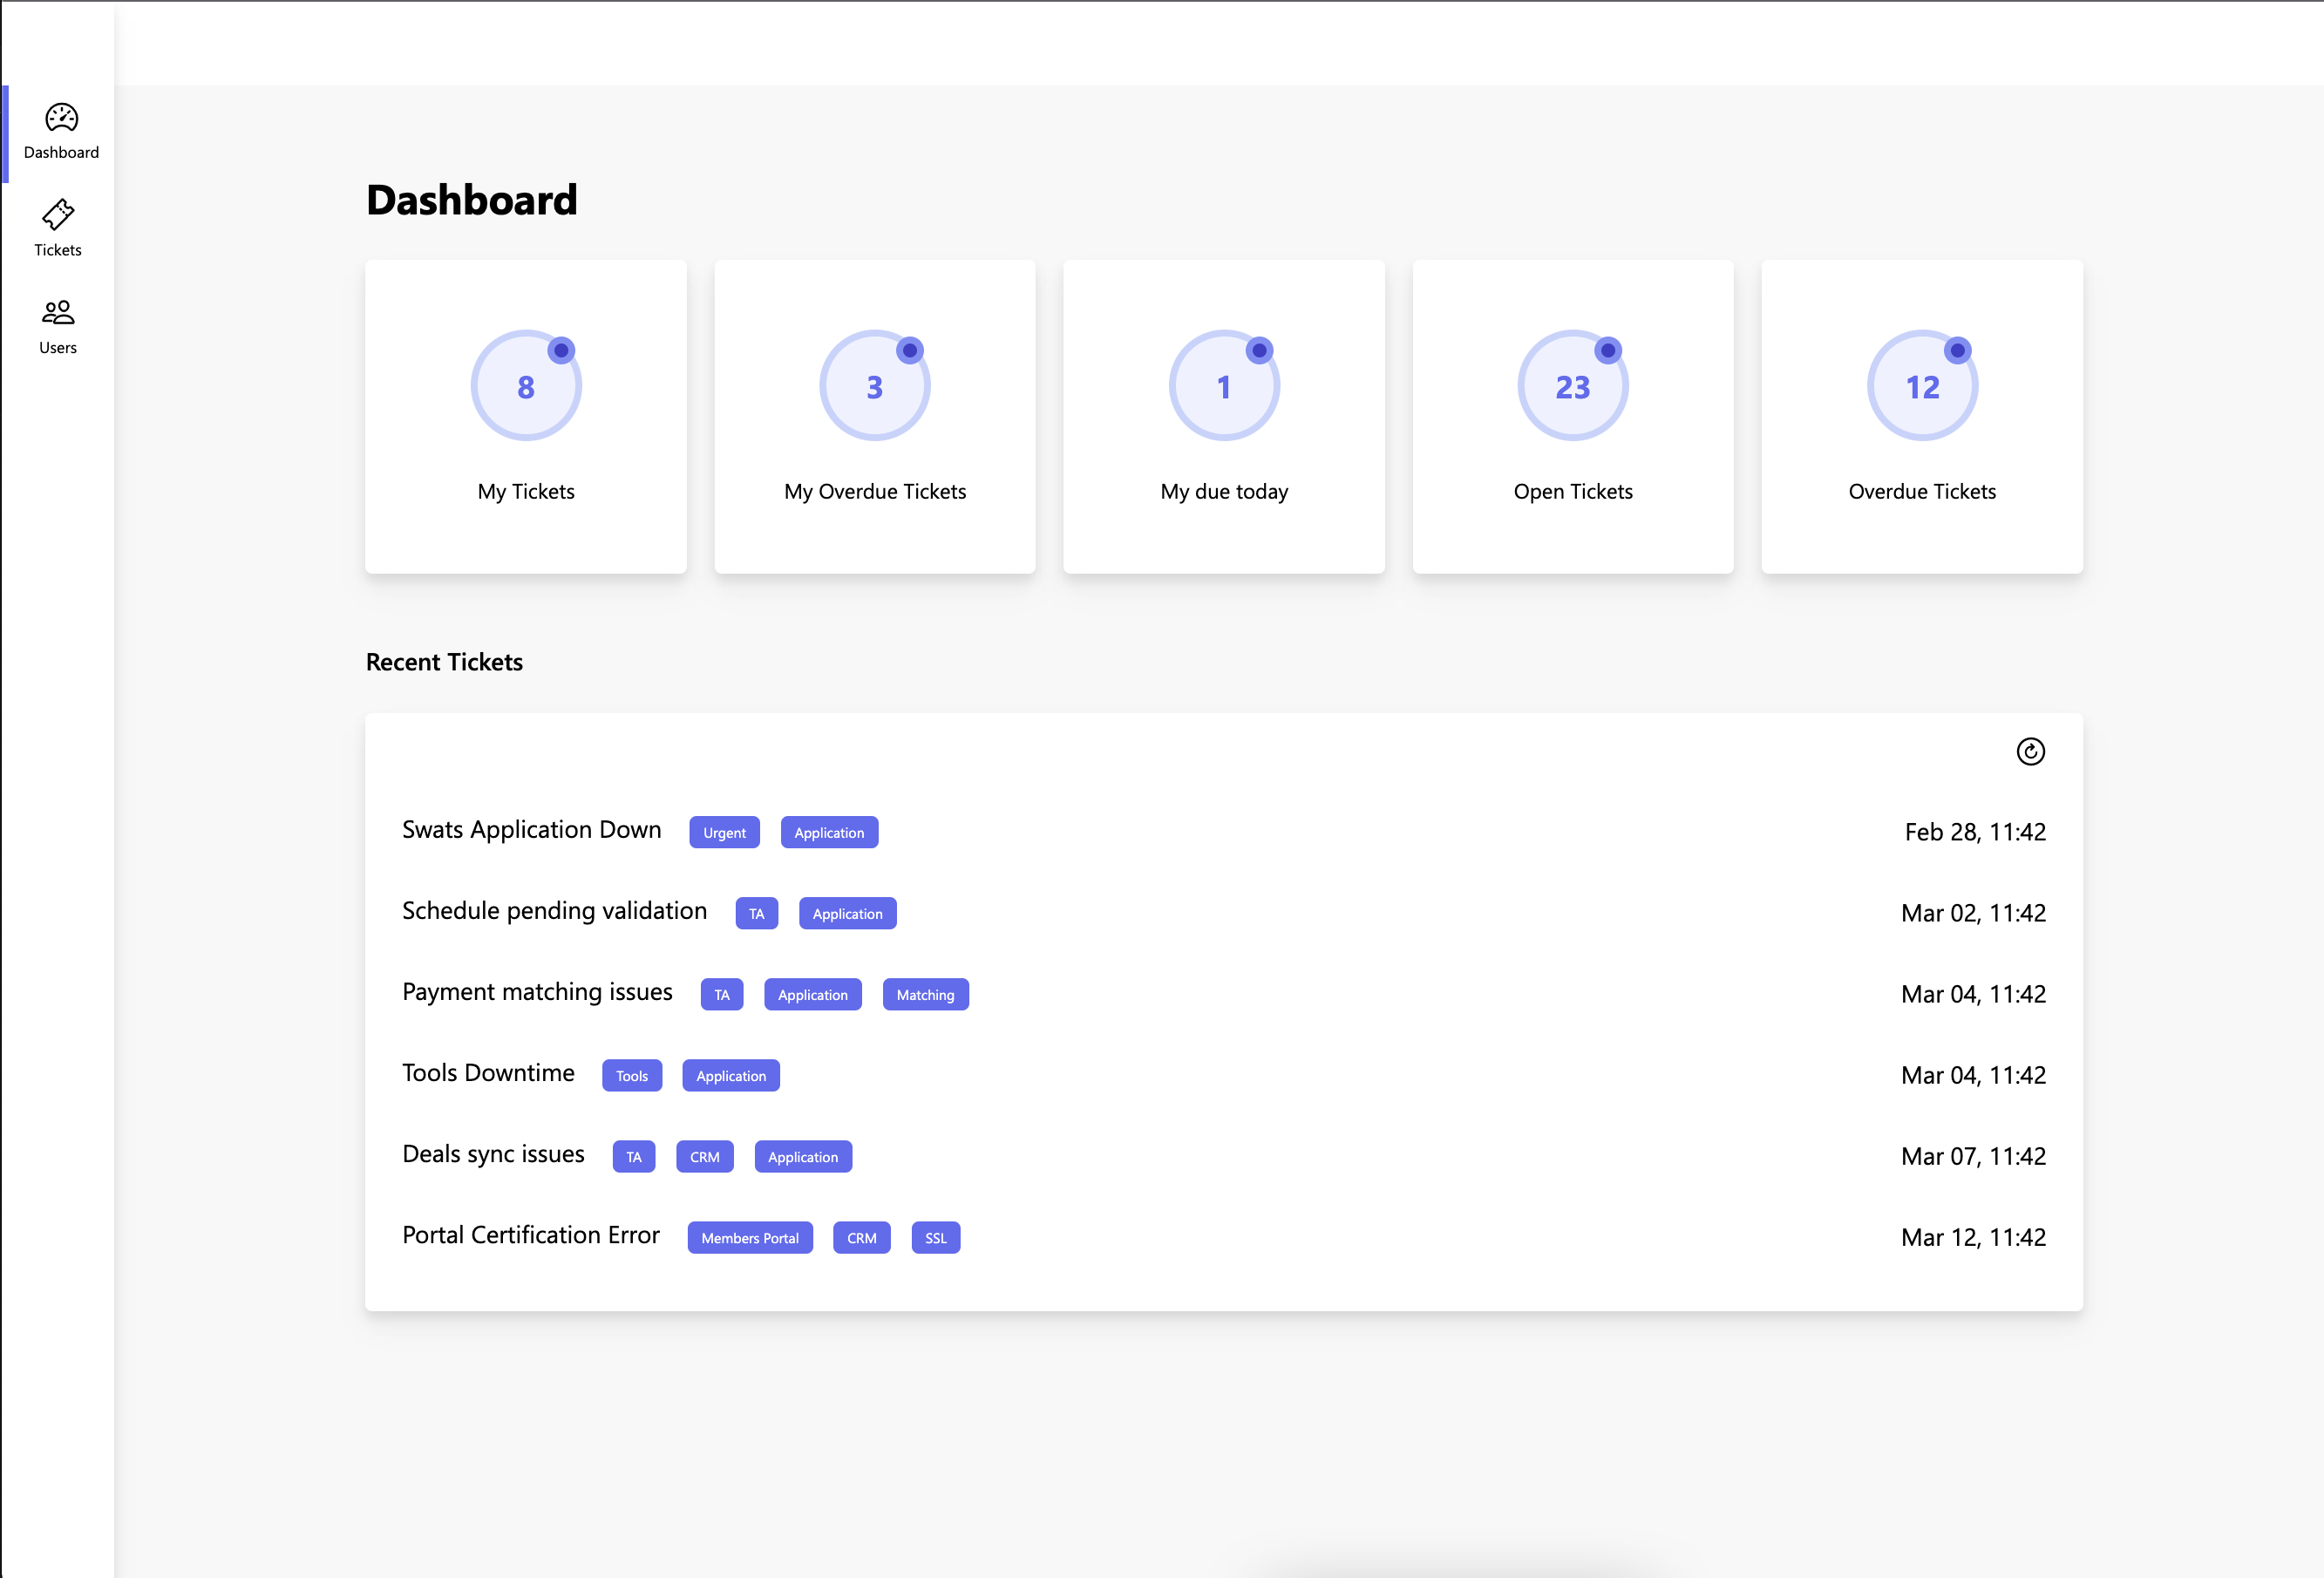
Task: Click the Recent Tickets section heading
Action: coord(444,662)
